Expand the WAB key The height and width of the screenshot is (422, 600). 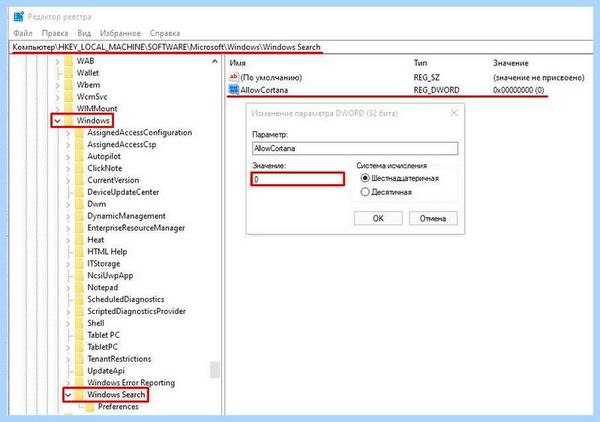click(x=57, y=61)
